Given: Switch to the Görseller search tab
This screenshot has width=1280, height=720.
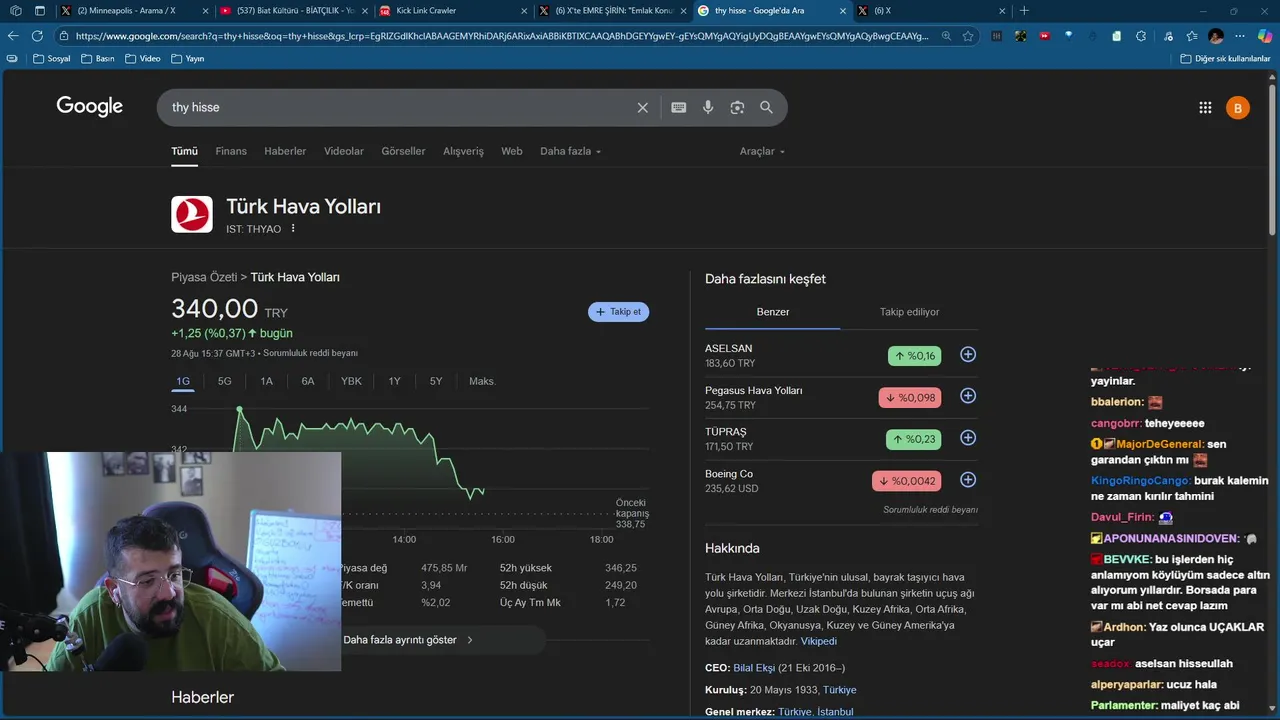Looking at the screenshot, I should coord(403,151).
